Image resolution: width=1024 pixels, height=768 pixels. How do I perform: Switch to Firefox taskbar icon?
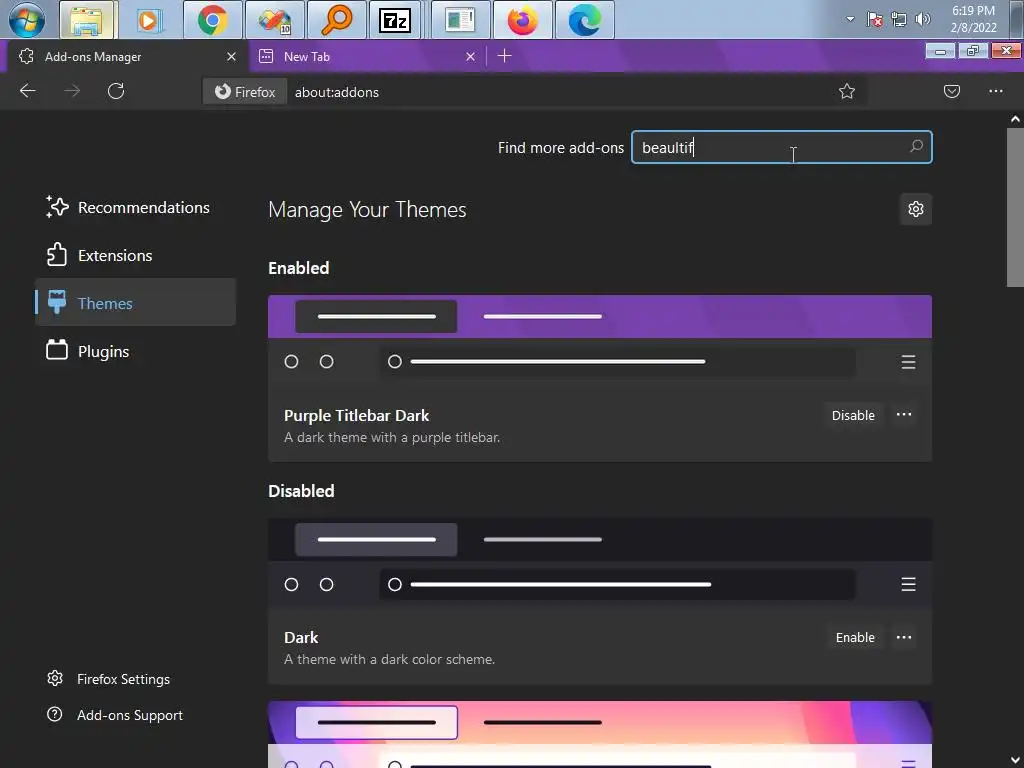pos(522,20)
